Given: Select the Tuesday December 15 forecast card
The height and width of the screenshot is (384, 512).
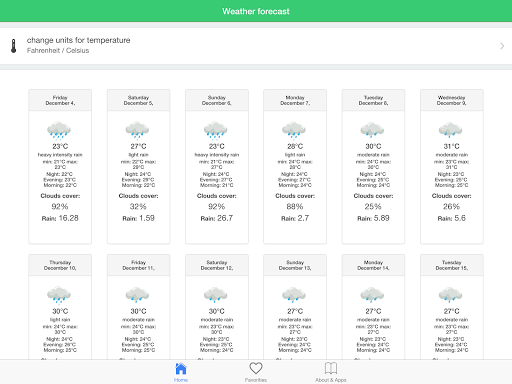Looking at the screenshot, I should [x=452, y=307].
